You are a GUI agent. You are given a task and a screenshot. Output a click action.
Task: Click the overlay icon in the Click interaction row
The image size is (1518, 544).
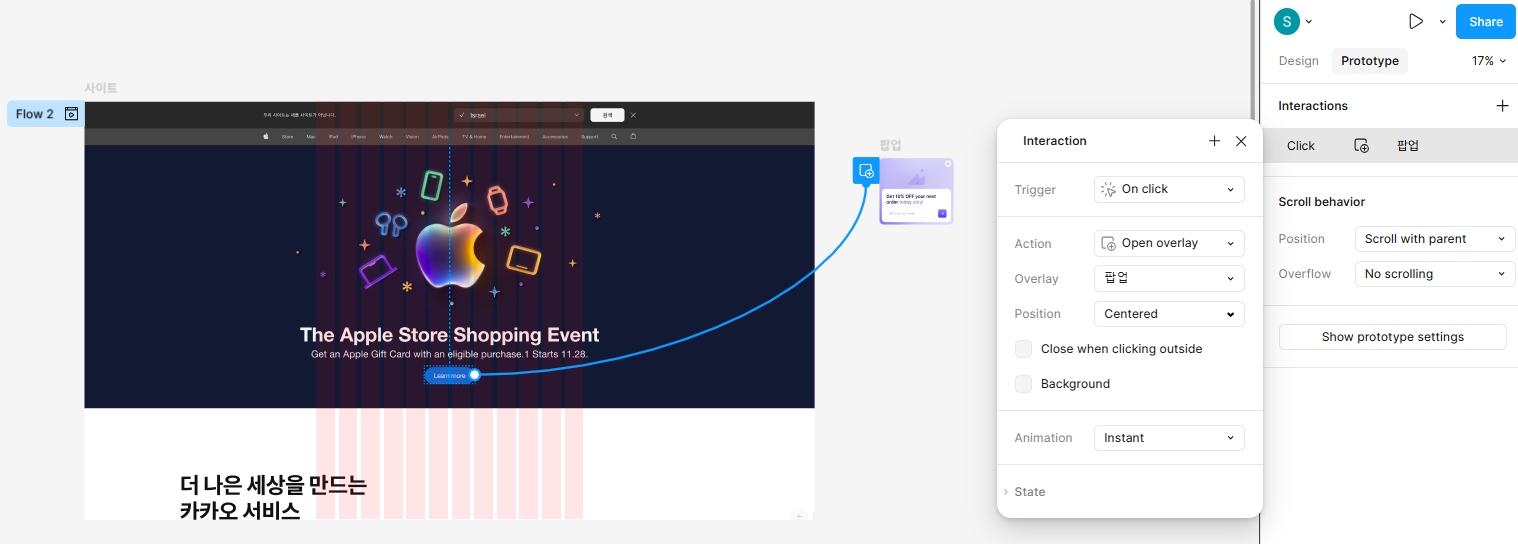coord(1361,146)
